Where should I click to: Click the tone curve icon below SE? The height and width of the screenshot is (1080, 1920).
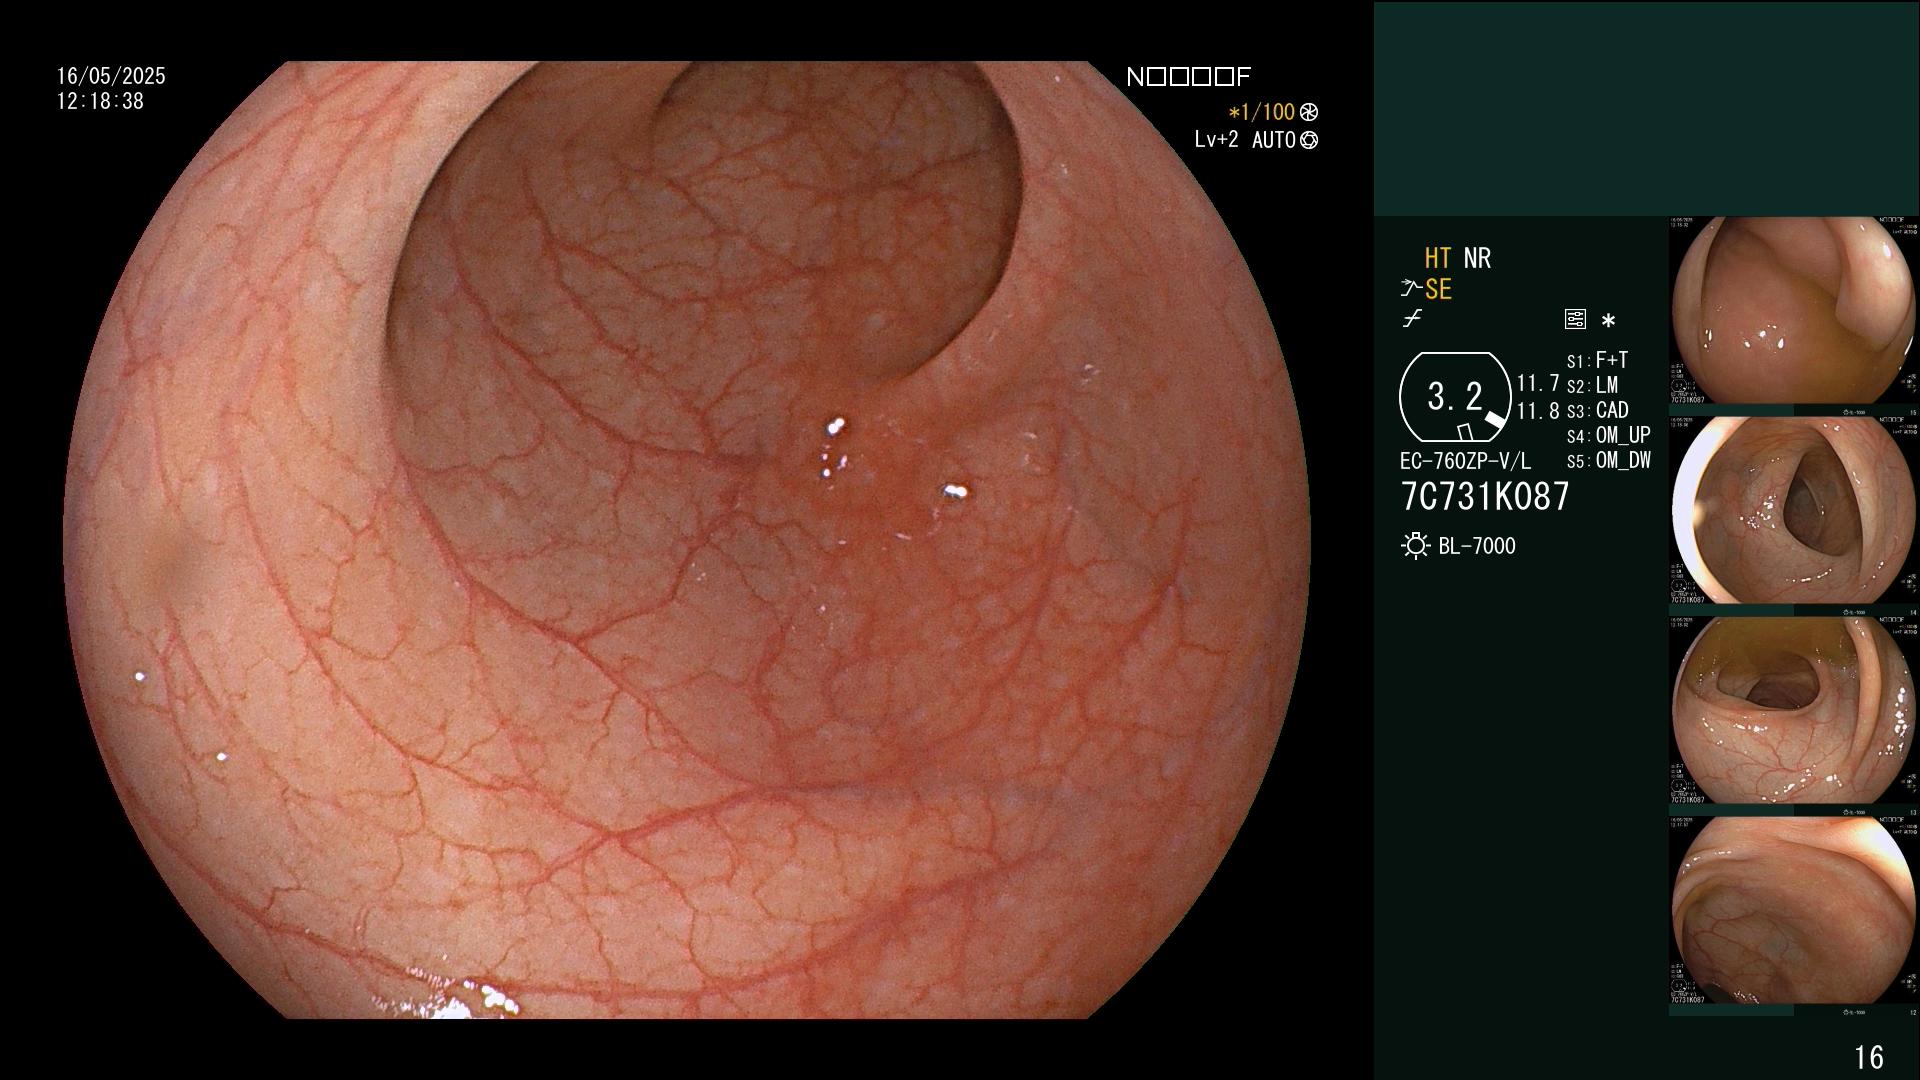pos(1412,319)
